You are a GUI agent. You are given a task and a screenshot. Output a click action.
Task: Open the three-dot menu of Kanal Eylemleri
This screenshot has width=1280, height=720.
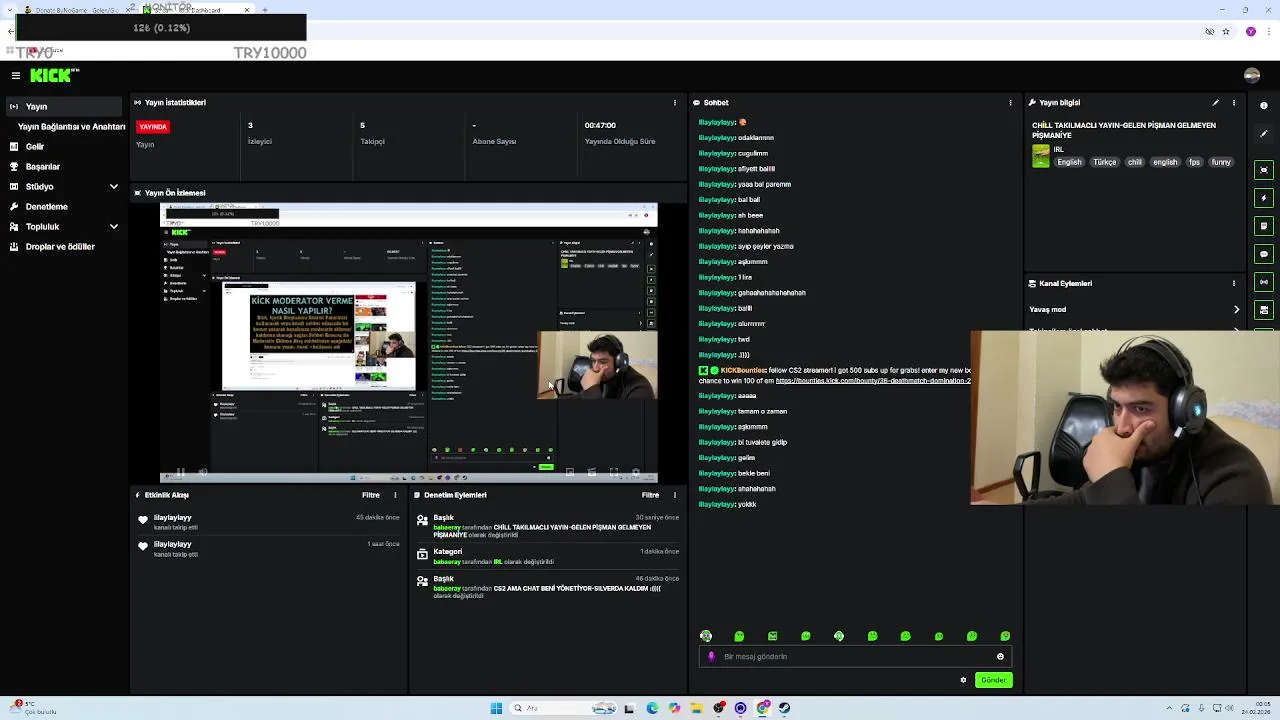click(x=1234, y=283)
